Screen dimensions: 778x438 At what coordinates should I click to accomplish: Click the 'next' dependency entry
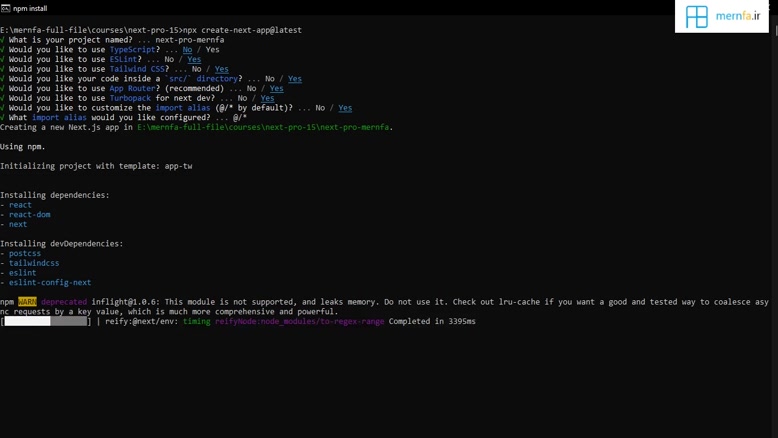click(18, 224)
